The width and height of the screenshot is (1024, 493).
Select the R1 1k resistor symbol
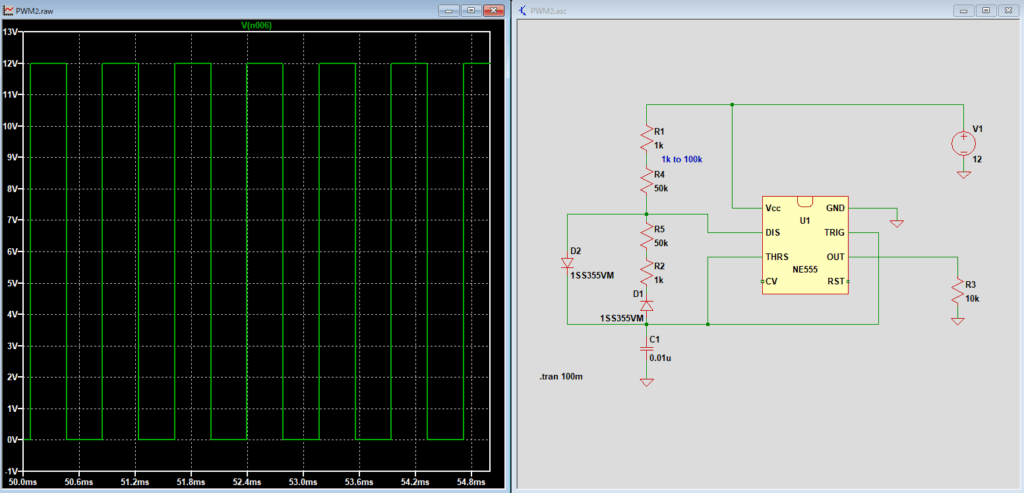click(647, 139)
